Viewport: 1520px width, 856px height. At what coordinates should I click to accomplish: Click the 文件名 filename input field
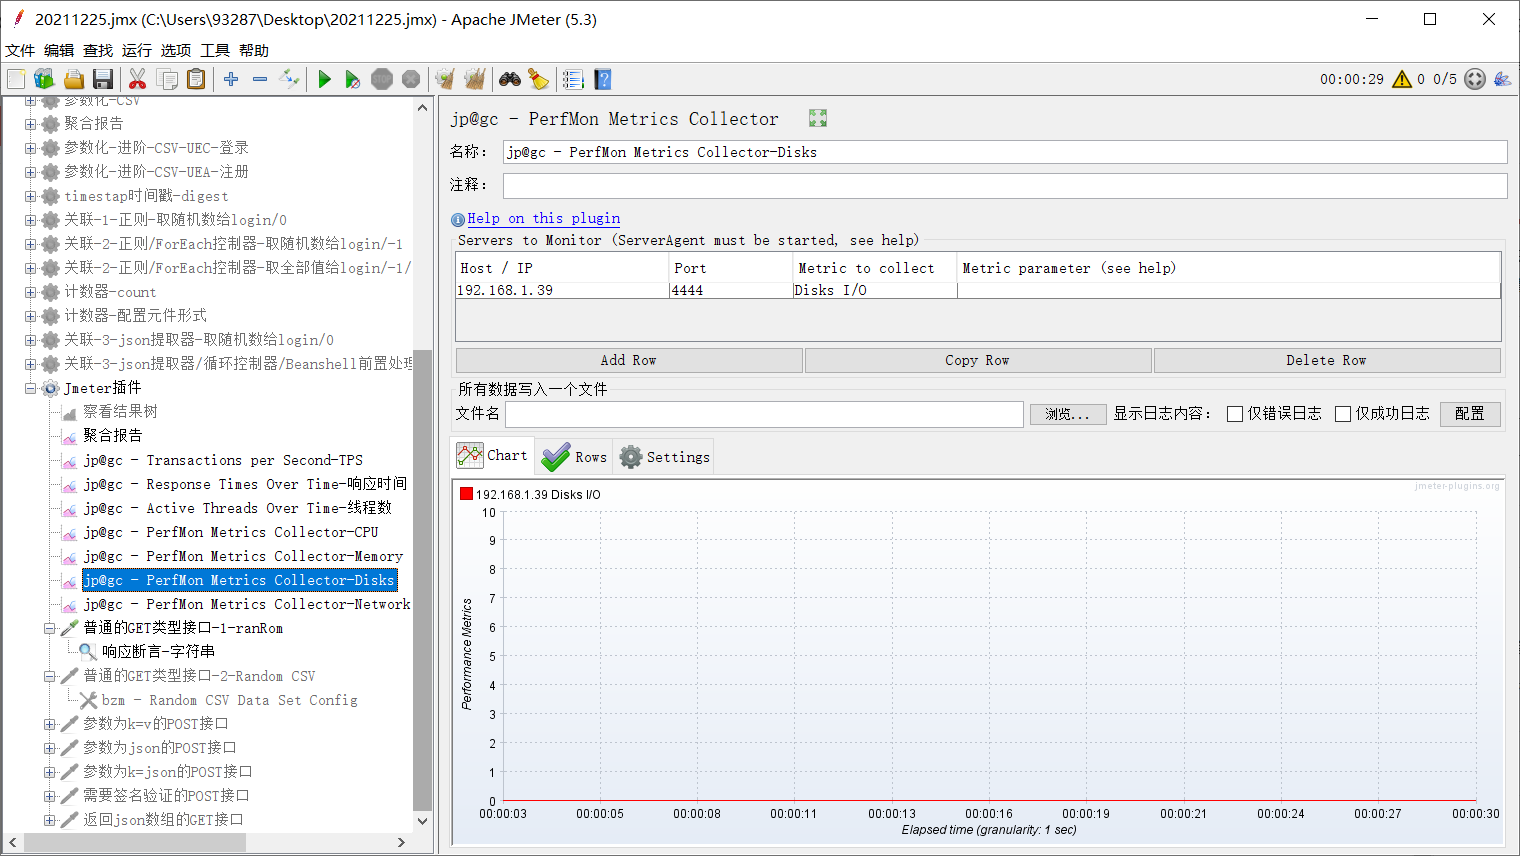click(764, 414)
